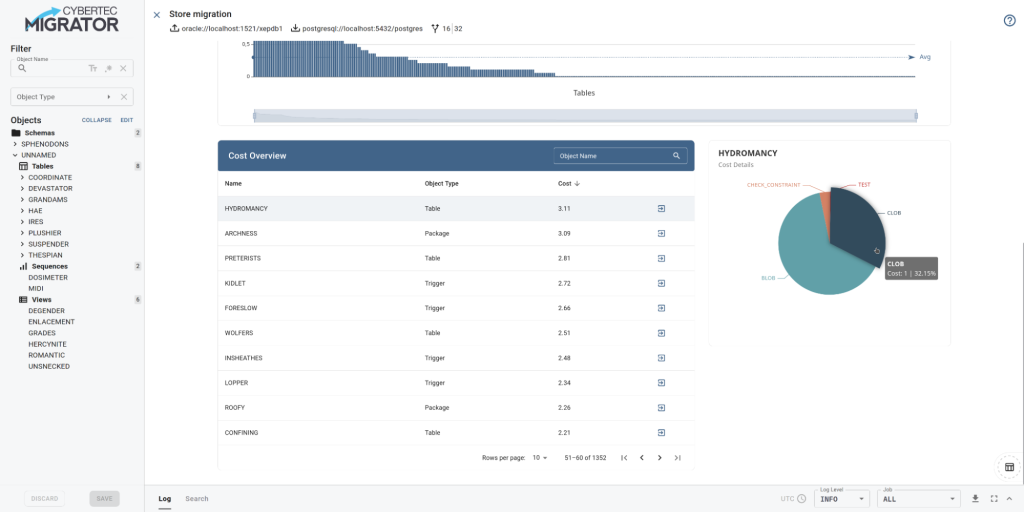
Task: Click the COLLAPSE button in Objects panel
Action: point(96,120)
